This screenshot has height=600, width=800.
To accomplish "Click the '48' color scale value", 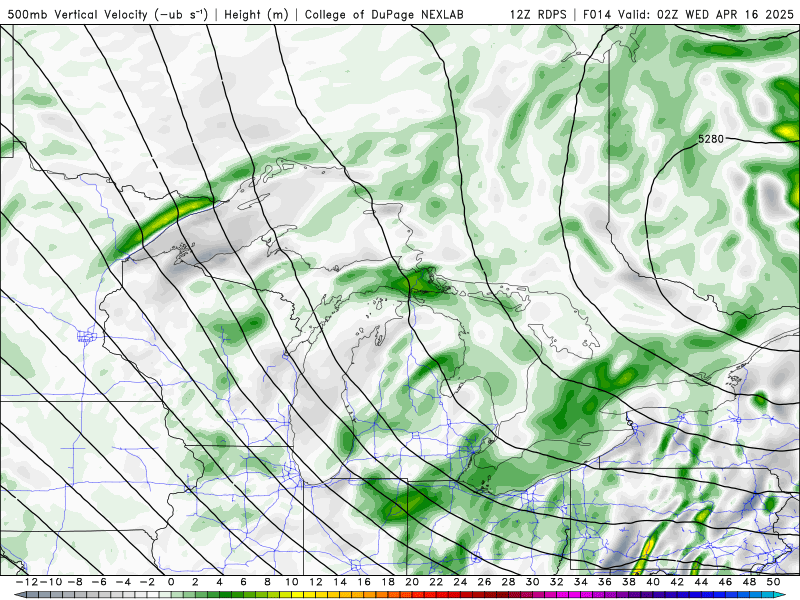I will (x=749, y=582).
